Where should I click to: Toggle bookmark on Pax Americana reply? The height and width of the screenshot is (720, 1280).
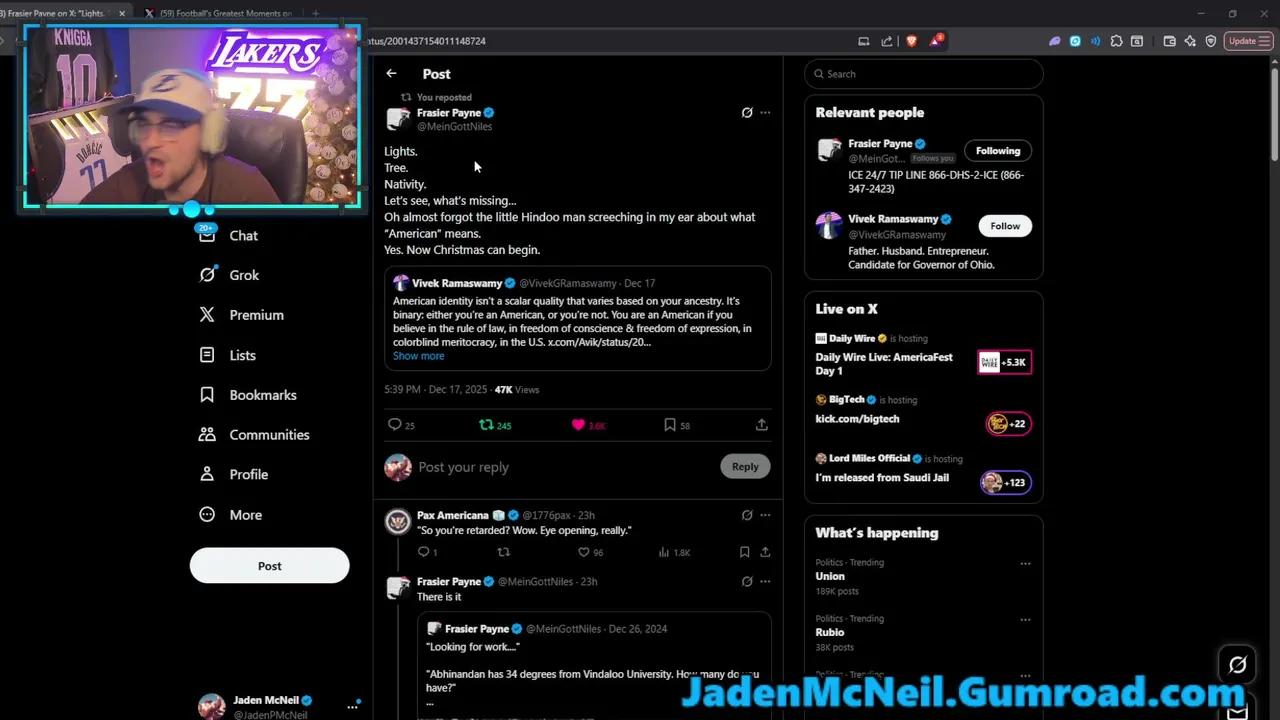coord(744,552)
